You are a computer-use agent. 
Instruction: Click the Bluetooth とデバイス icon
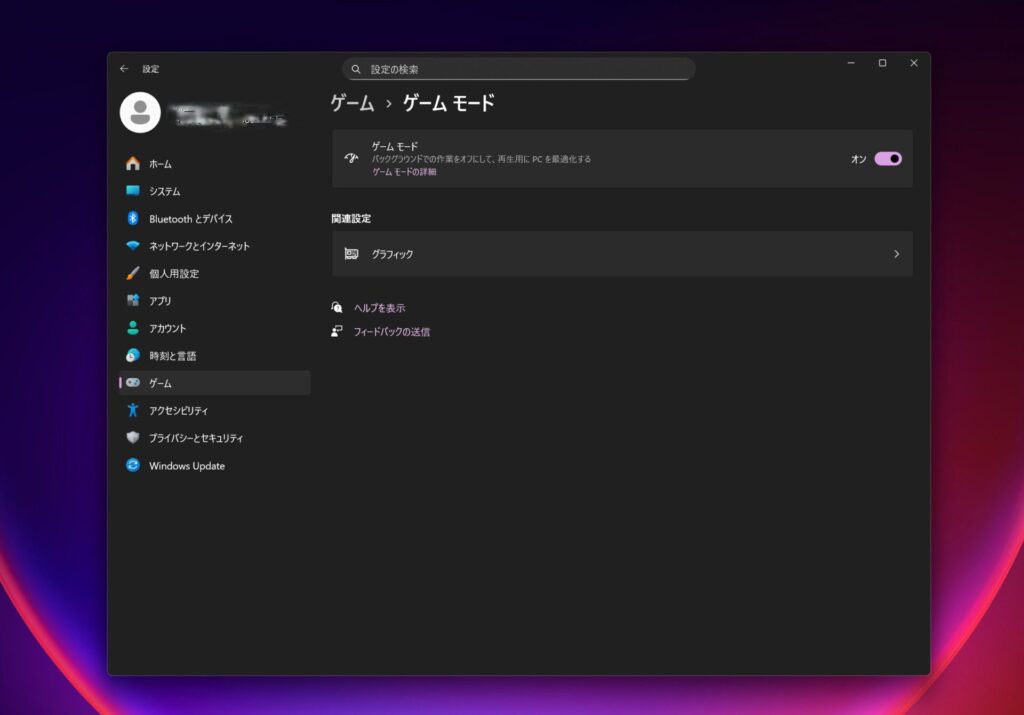133,219
